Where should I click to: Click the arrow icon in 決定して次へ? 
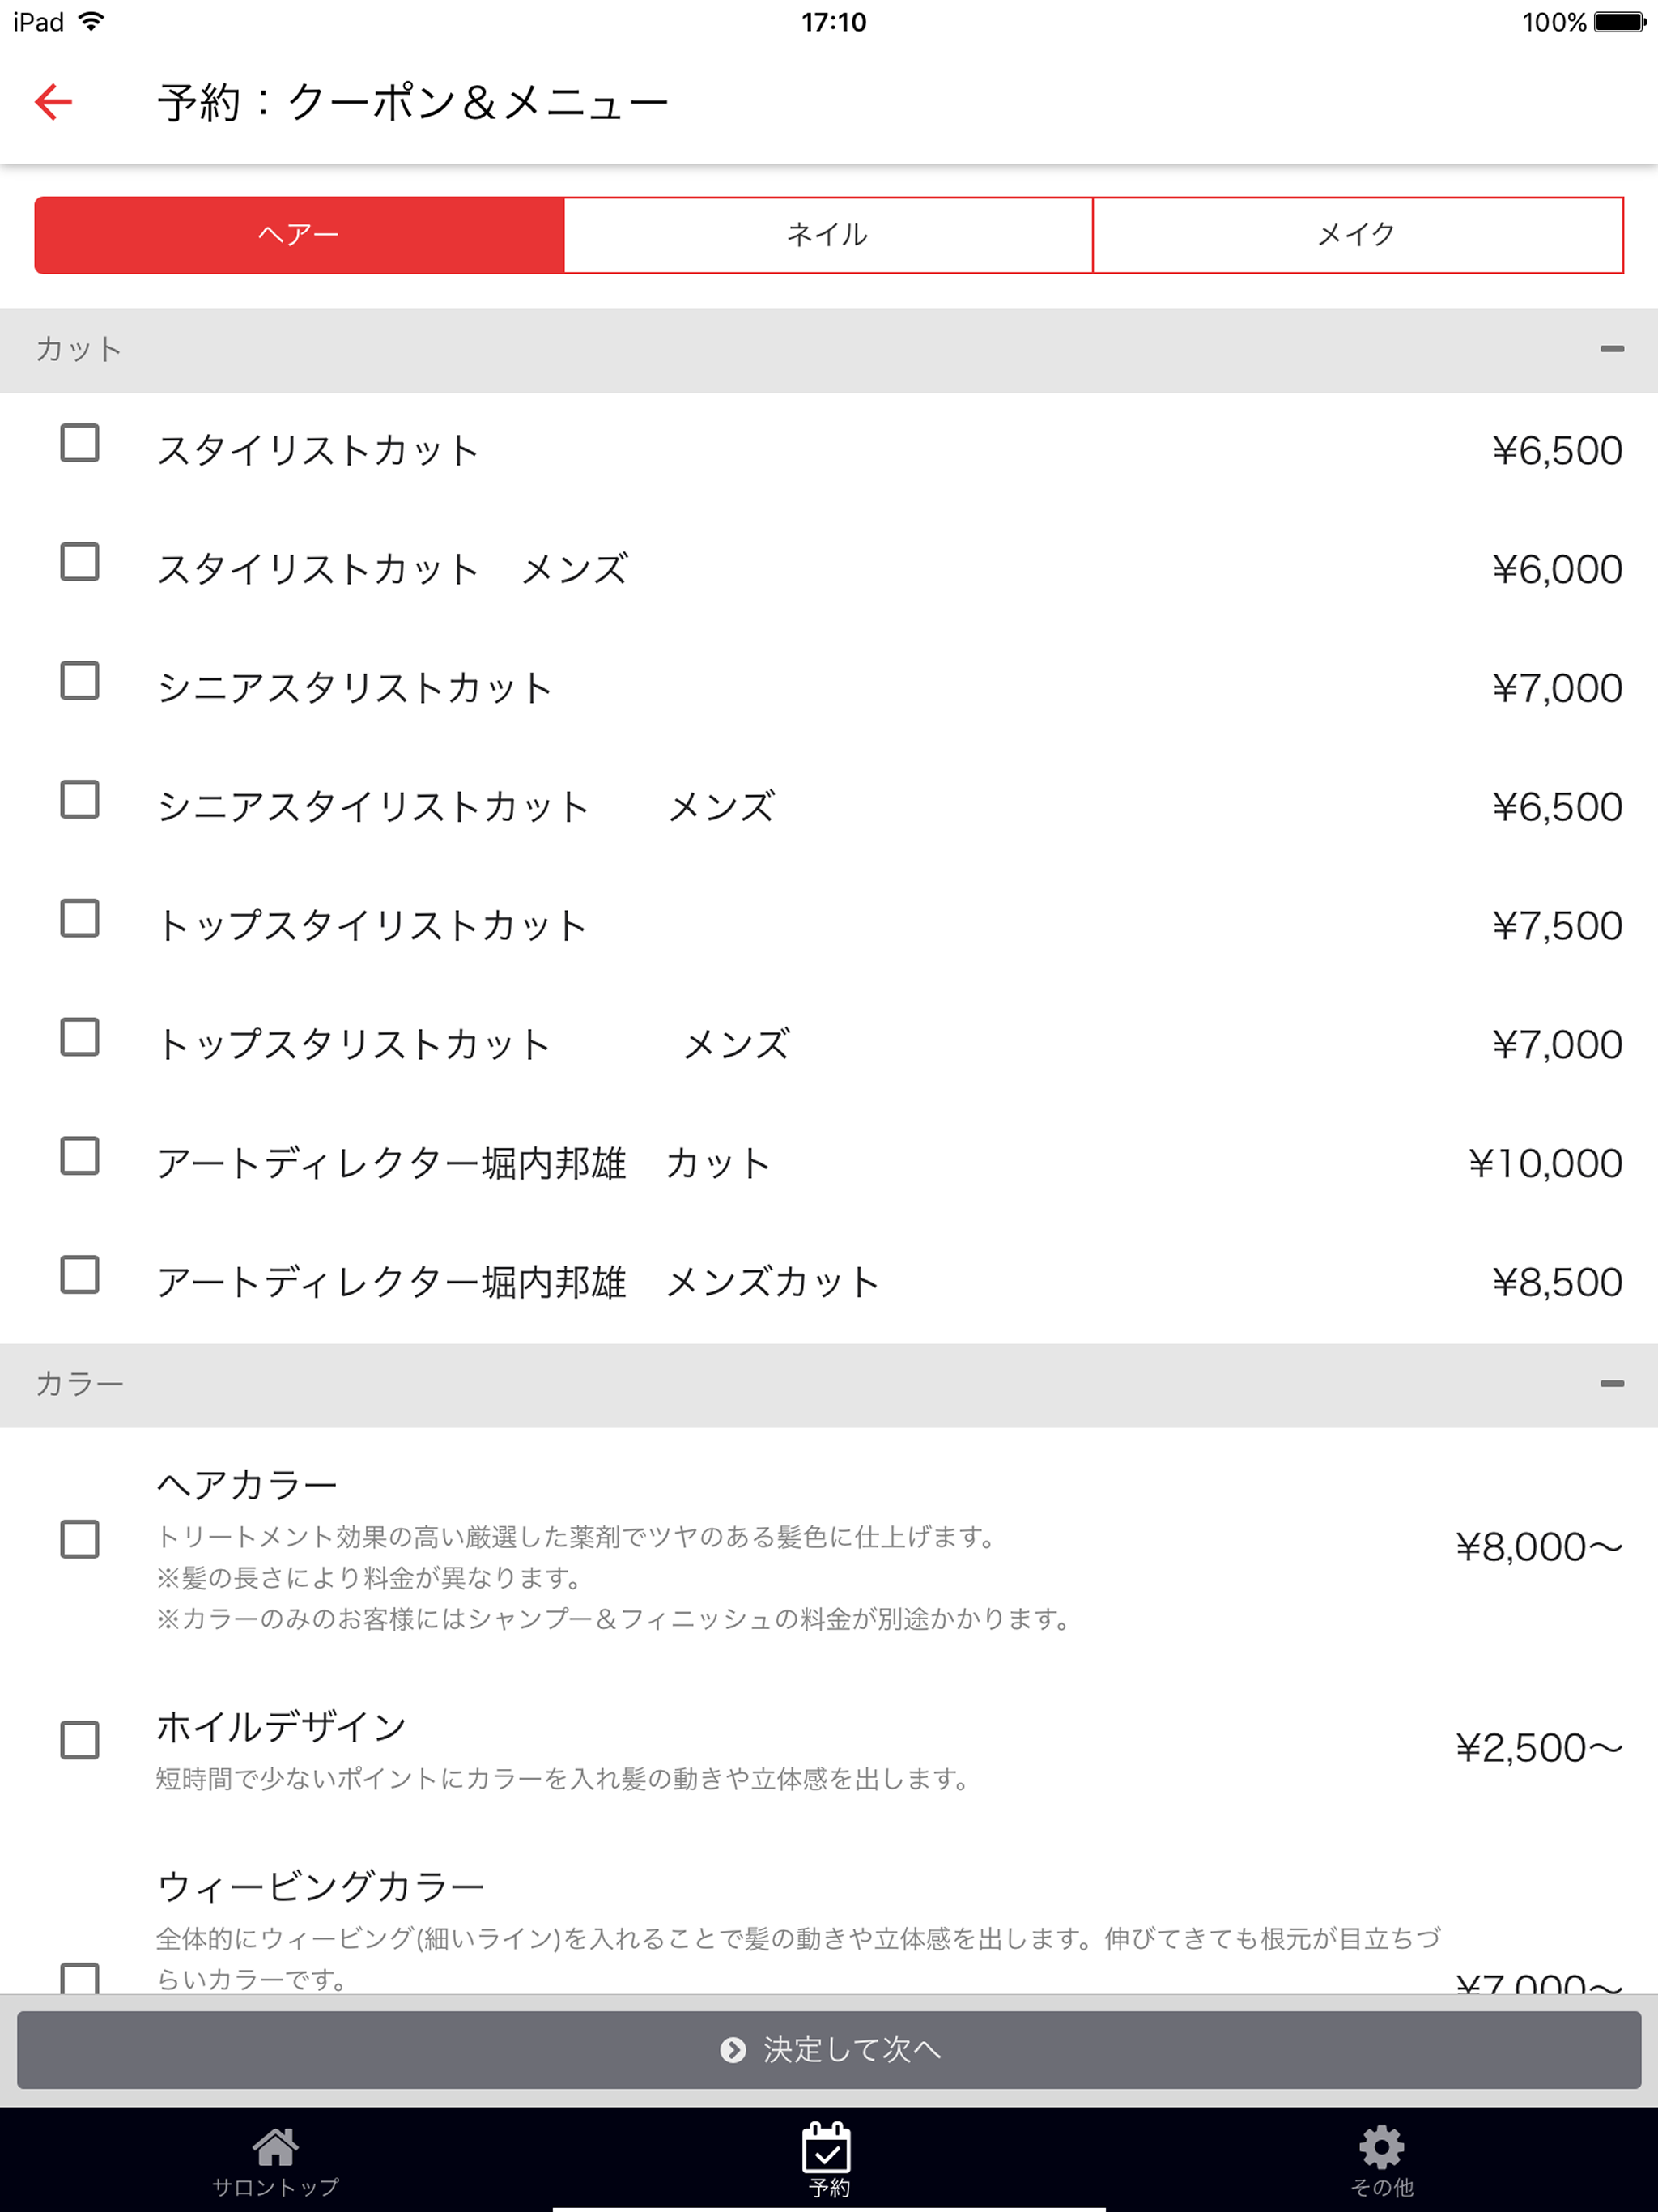(x=733, y=2050)
